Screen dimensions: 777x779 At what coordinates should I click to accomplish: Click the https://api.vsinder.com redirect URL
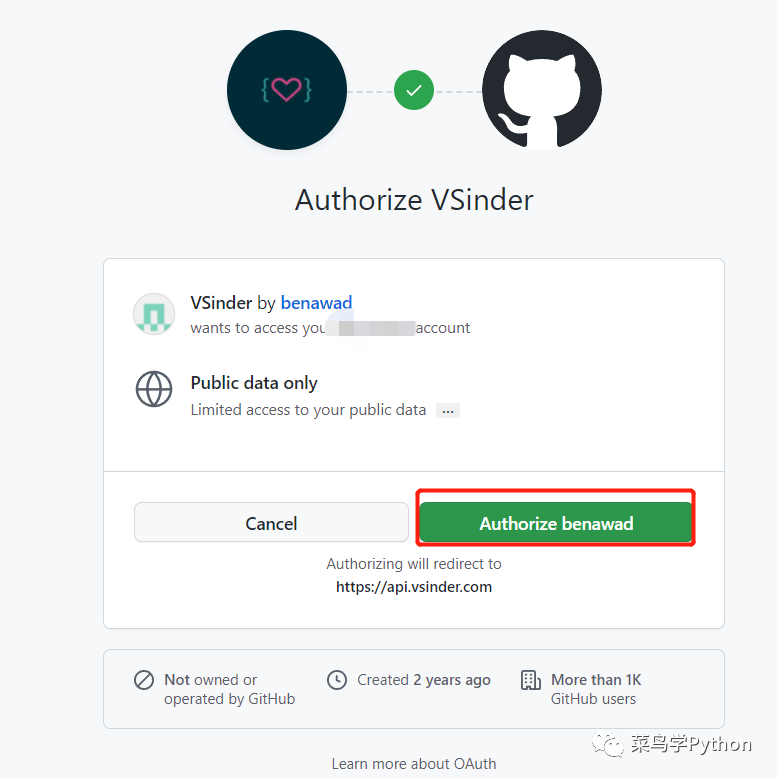[x=414, y=587]
